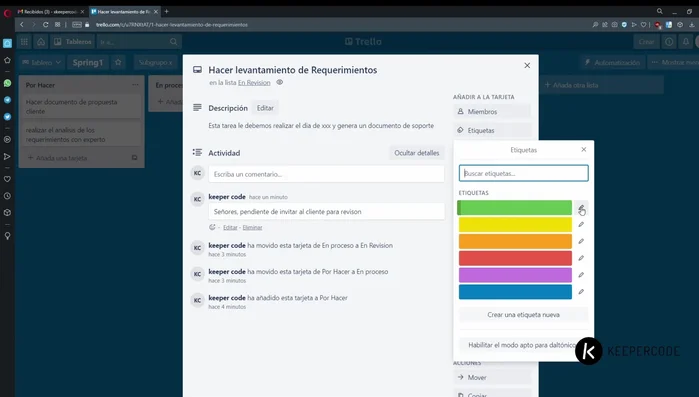The image size is (699, 397).
Task: Open the Miembros button
Action: [x=493, y=112]
